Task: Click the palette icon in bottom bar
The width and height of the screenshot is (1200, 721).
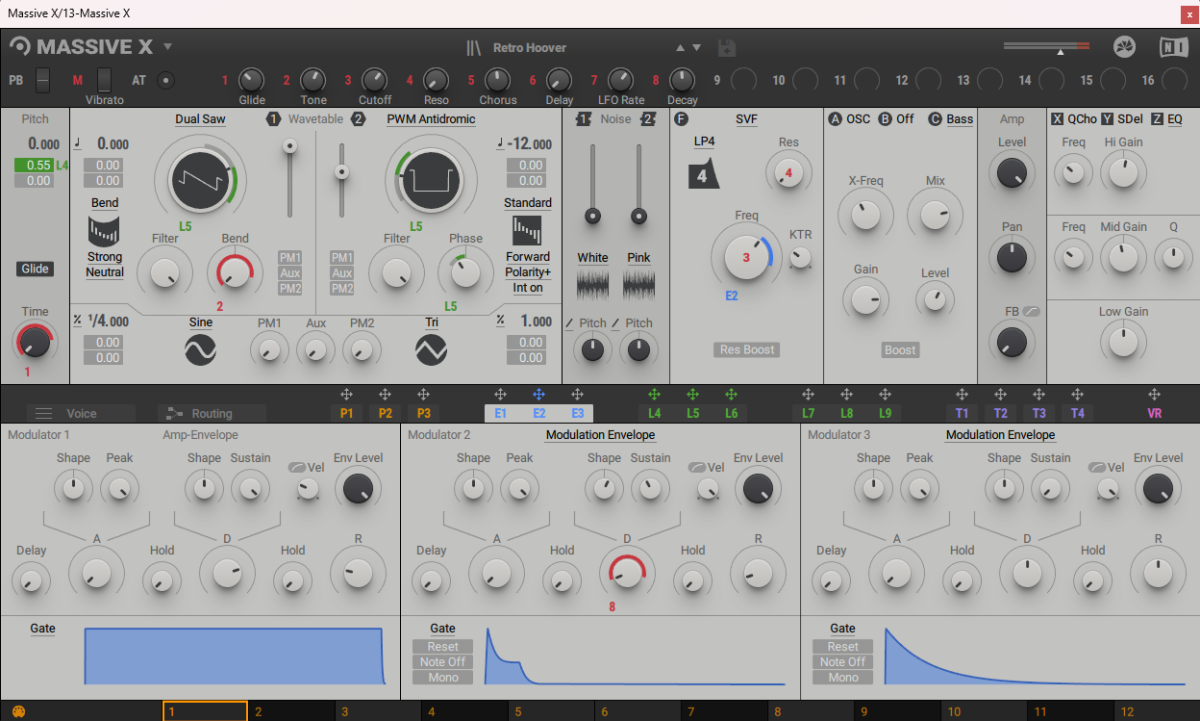Action: point(18,712)
